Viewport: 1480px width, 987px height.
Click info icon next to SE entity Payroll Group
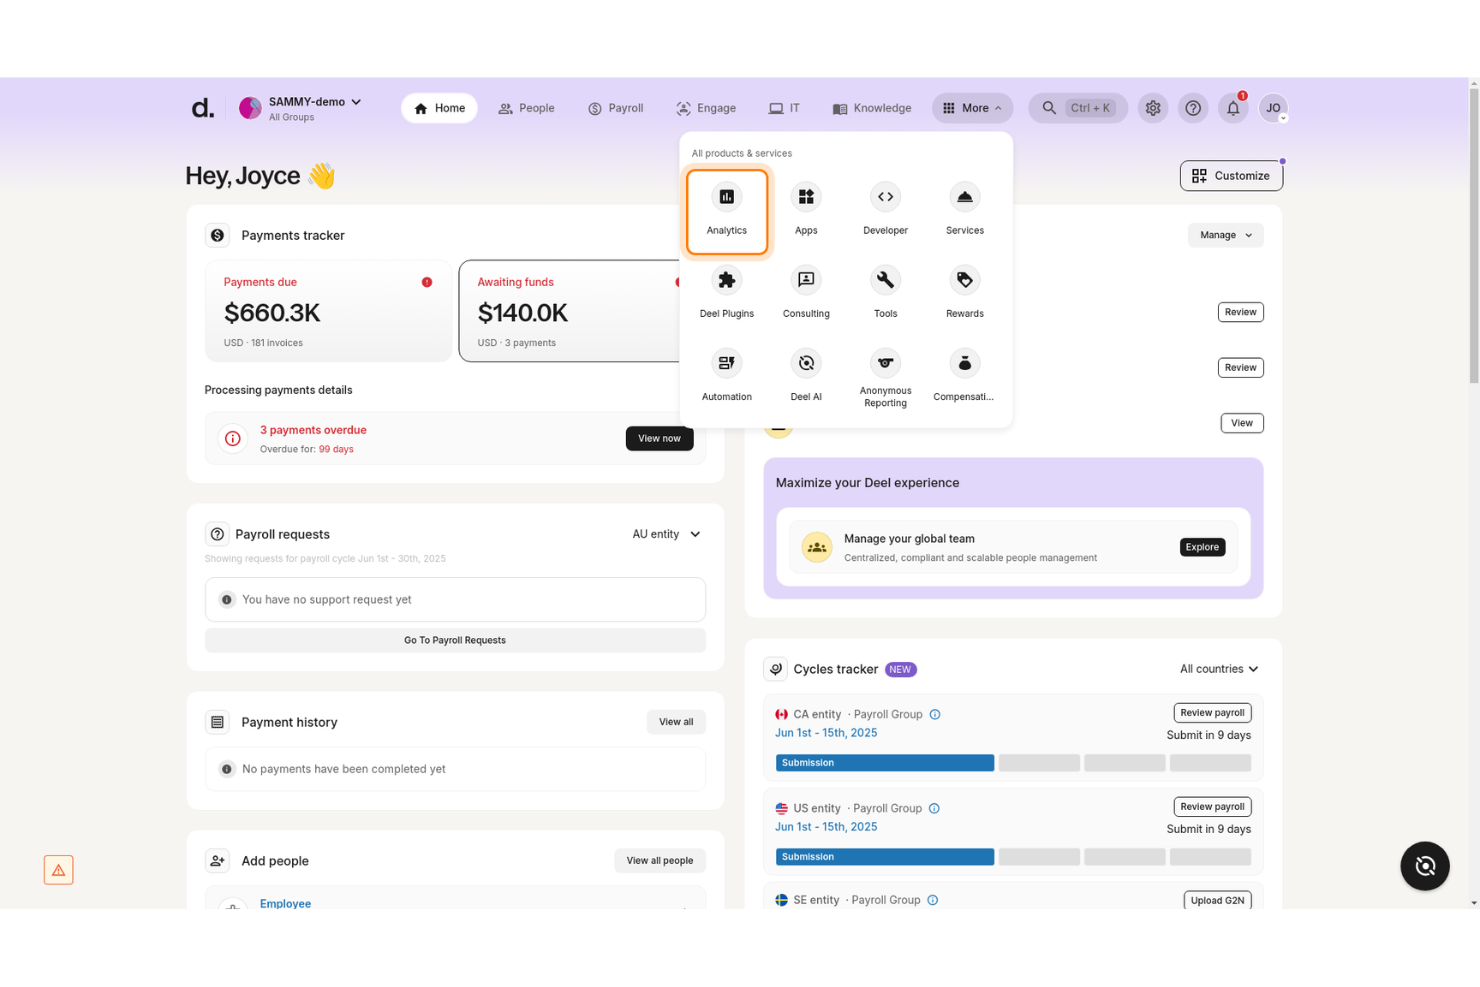(x=933, y=900)
